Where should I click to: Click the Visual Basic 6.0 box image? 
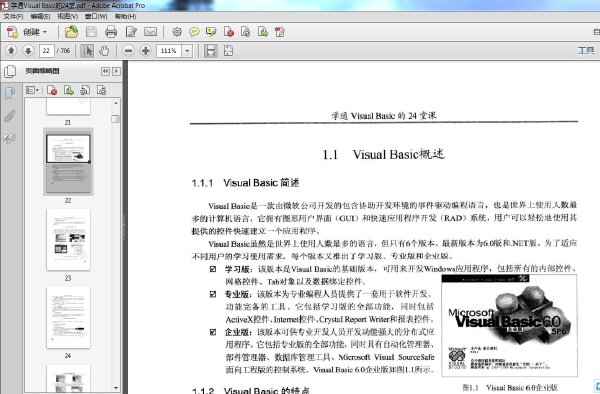point(509,326)
